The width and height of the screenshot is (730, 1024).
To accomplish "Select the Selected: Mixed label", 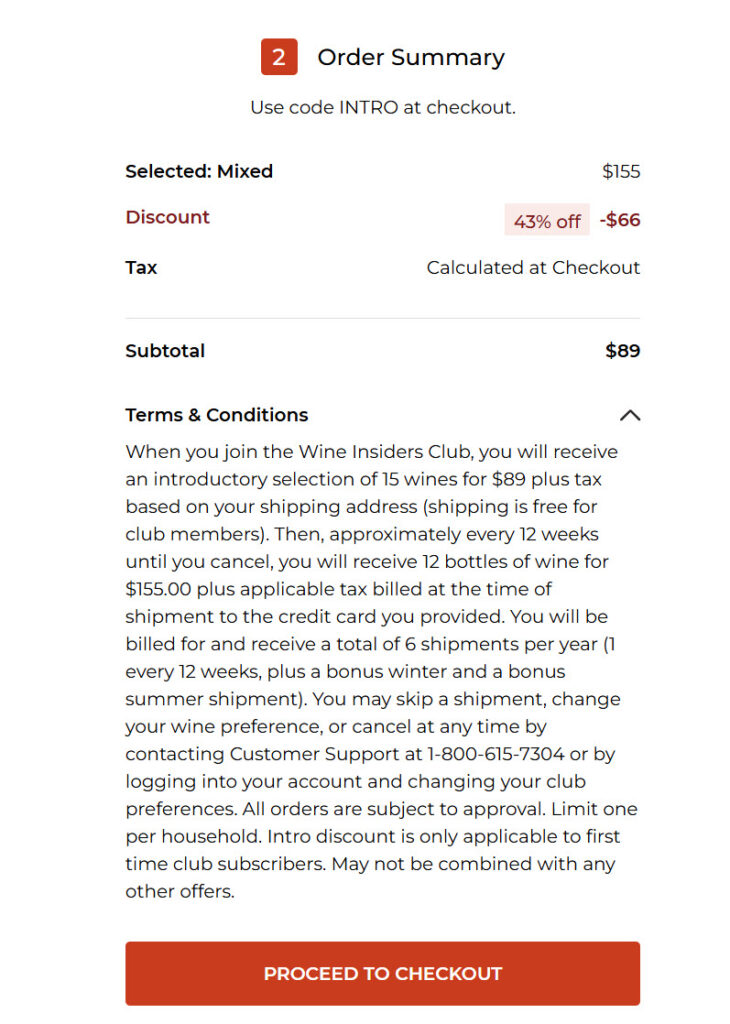I will pos(199,171).
